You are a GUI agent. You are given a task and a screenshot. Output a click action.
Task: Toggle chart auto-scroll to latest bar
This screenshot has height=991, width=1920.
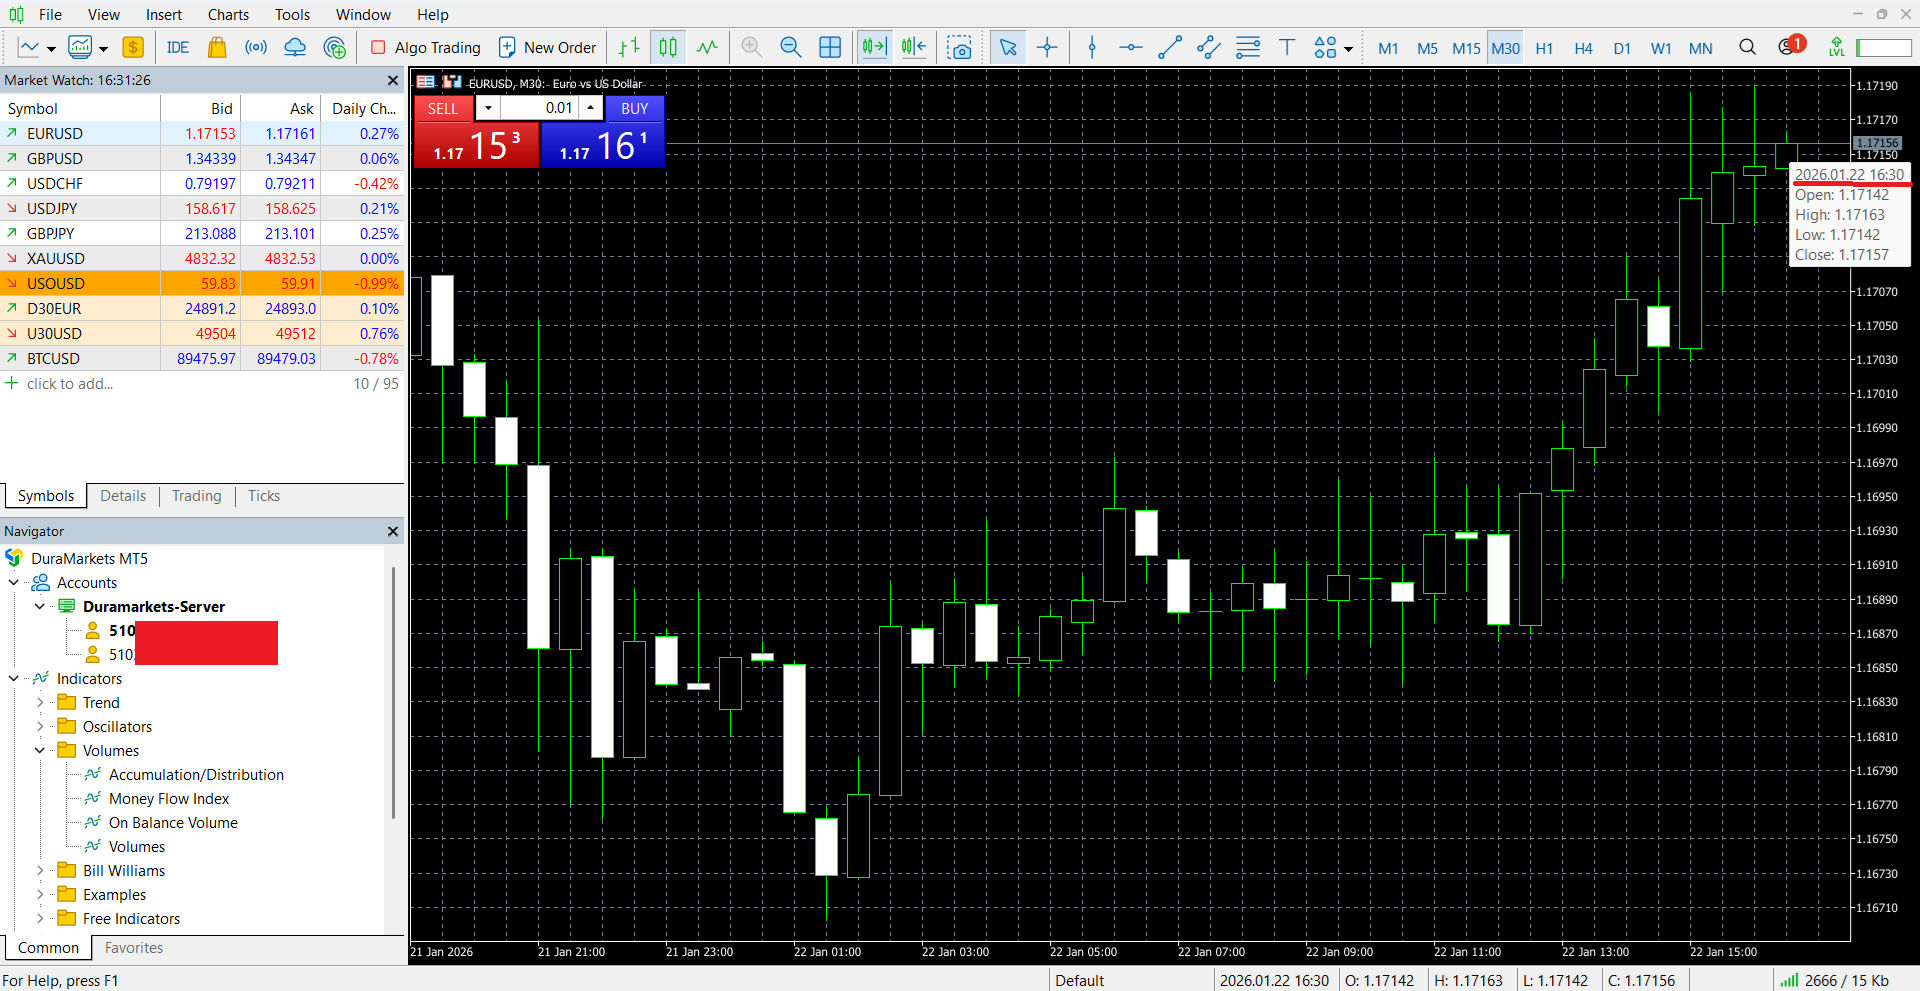[x=874, y=47]
